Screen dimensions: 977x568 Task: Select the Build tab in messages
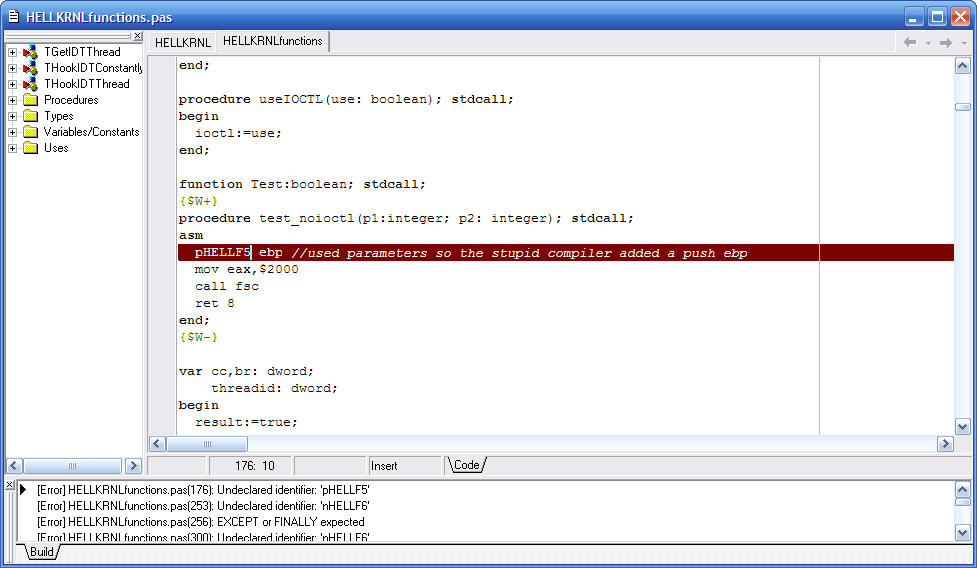click(x=42, y=552)
